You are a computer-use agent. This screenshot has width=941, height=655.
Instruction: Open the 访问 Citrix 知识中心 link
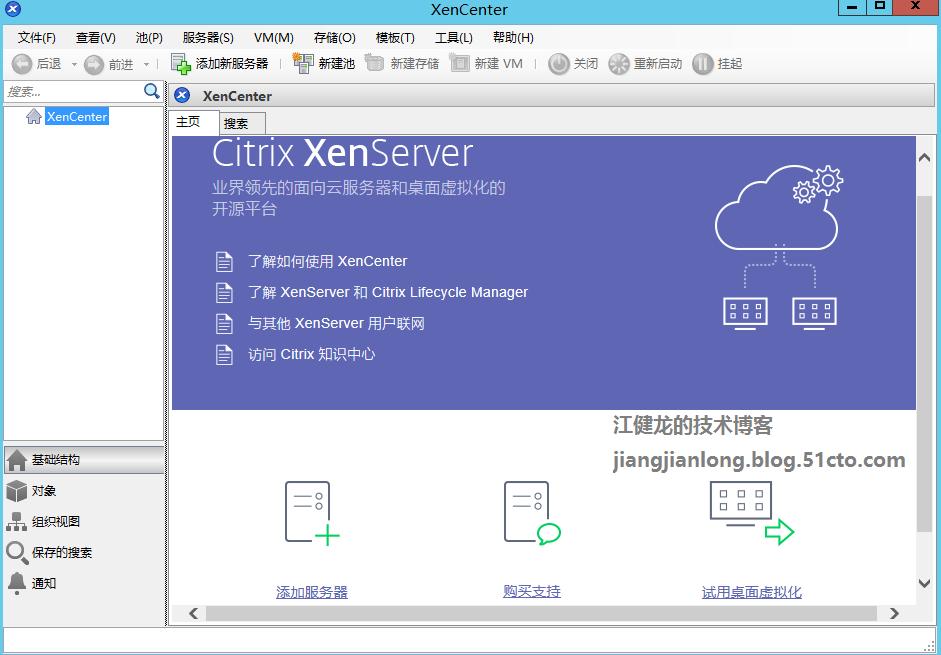click(311, 354)
